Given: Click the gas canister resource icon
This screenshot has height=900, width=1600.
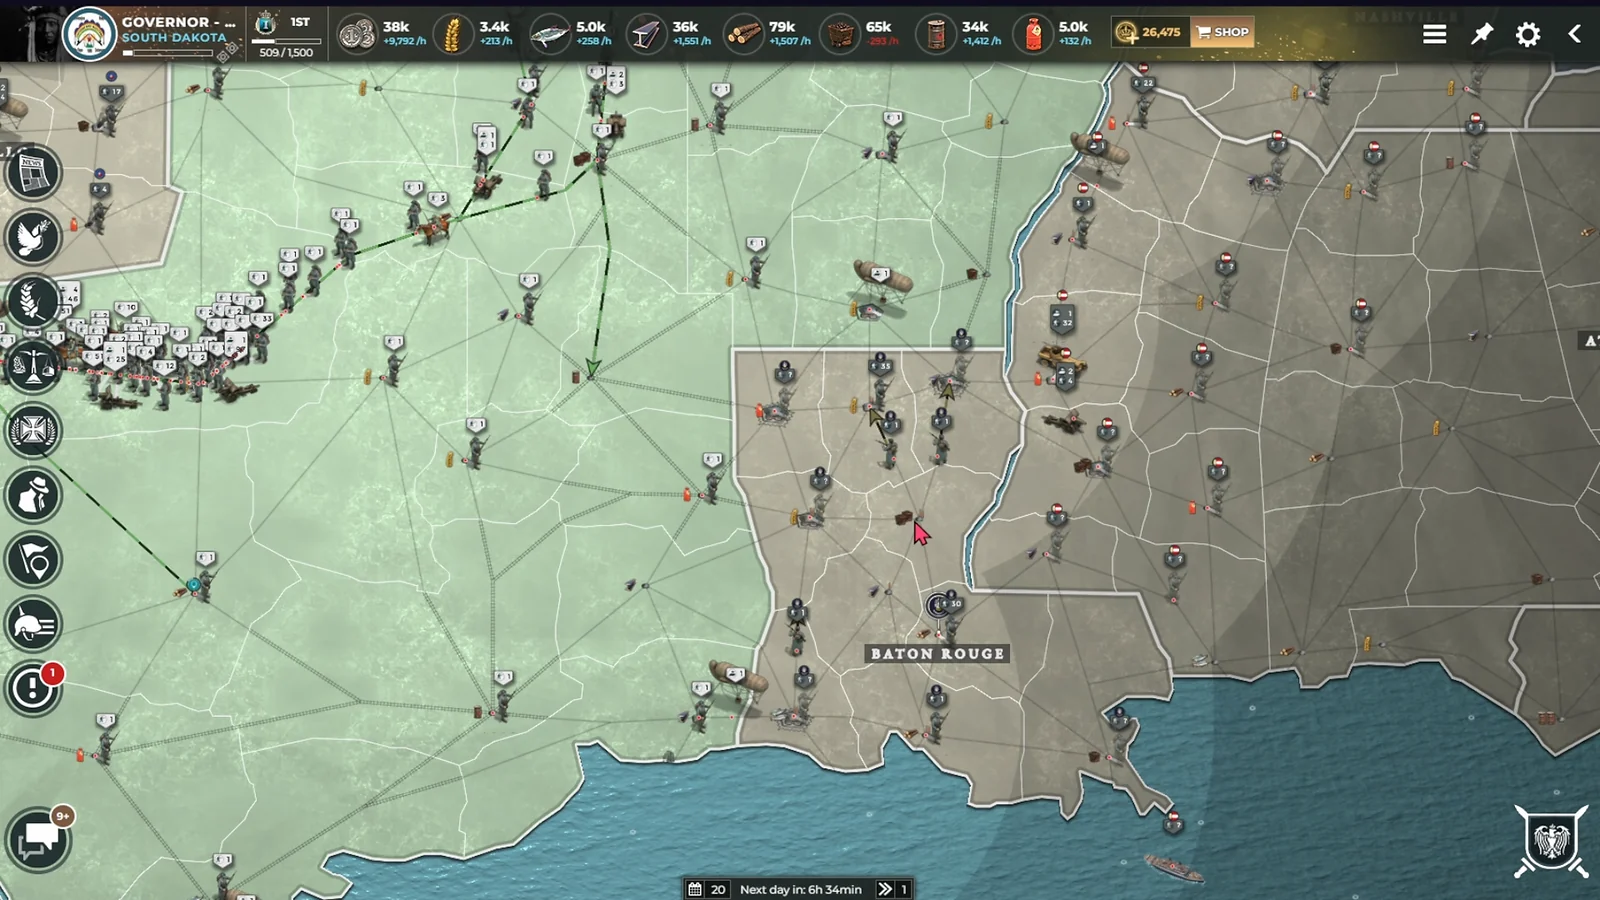Looking at the screenshot, I should 1034,35.
